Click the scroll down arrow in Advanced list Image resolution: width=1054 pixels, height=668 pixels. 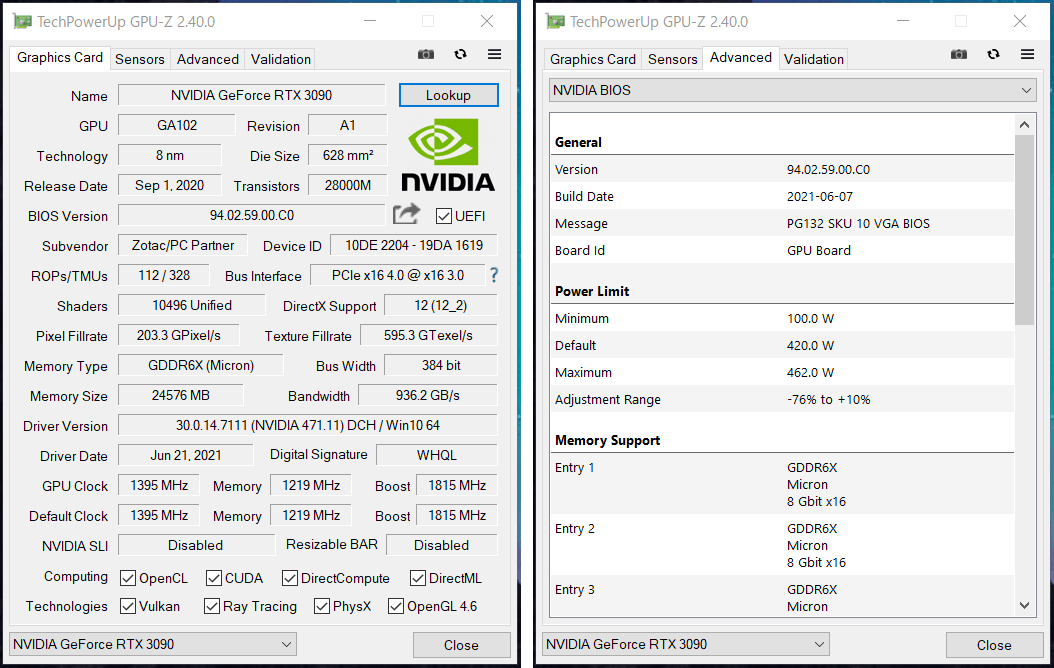coord(1024,606)
